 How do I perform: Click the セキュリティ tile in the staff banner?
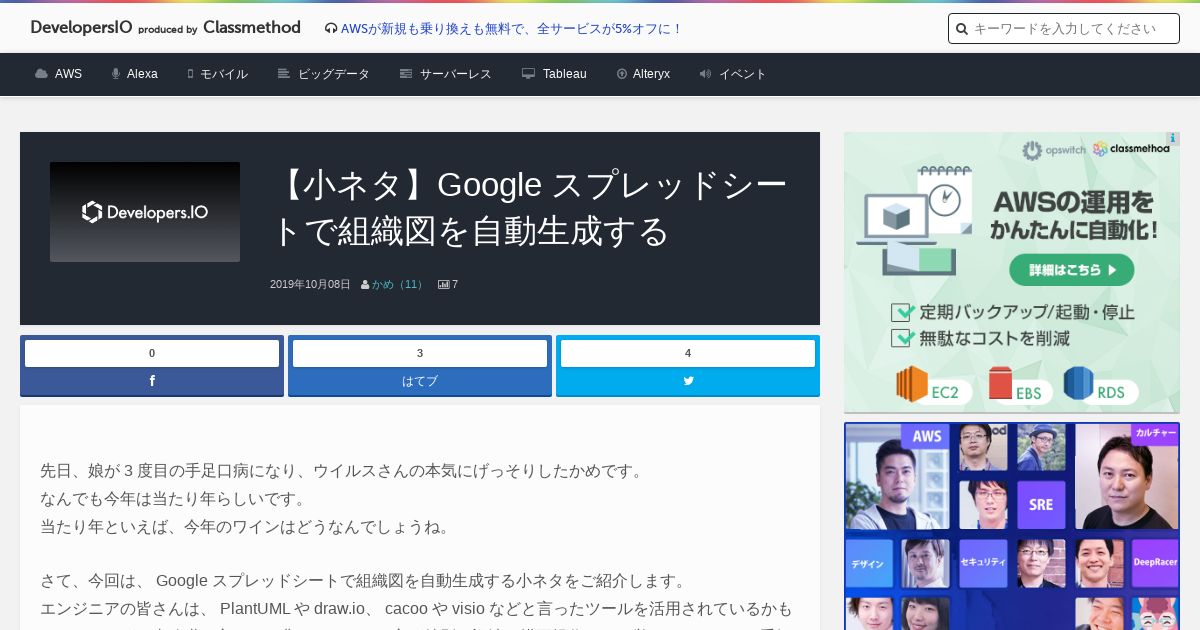pos(983,562)
